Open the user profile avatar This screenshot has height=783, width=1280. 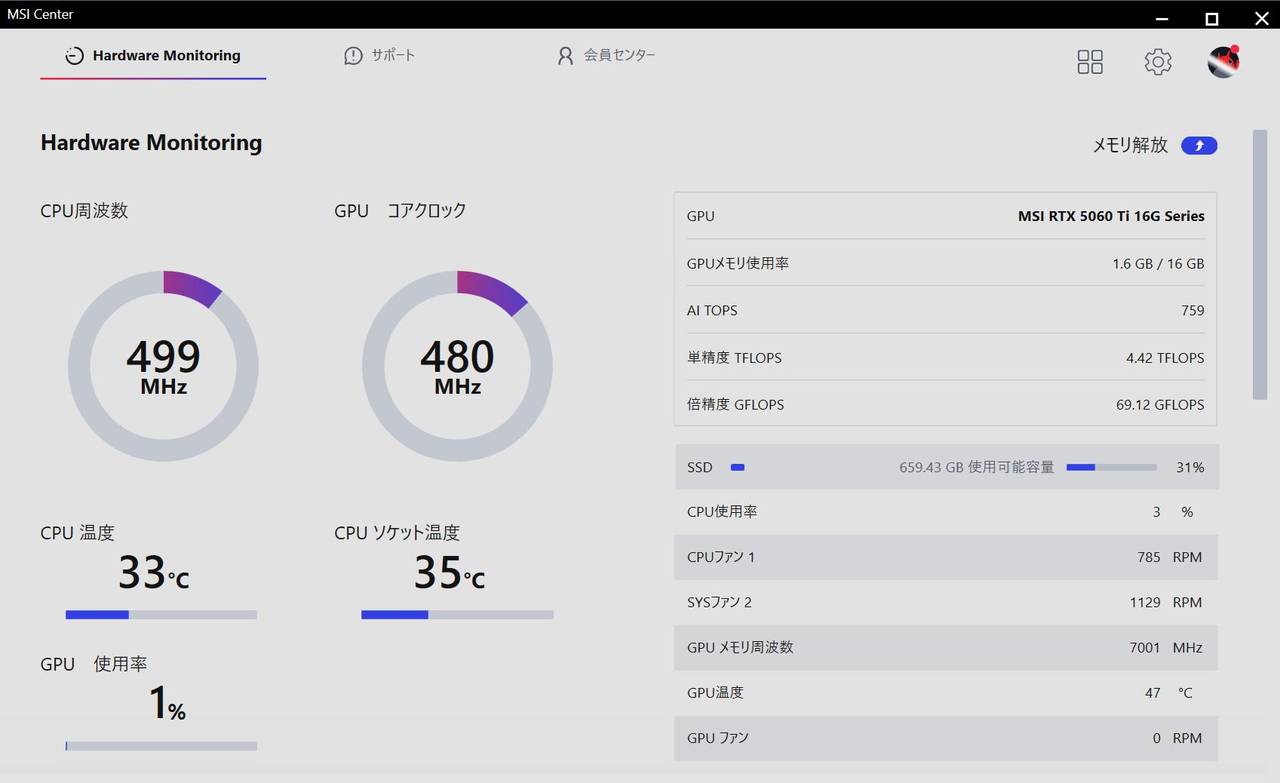[1224, 62]
